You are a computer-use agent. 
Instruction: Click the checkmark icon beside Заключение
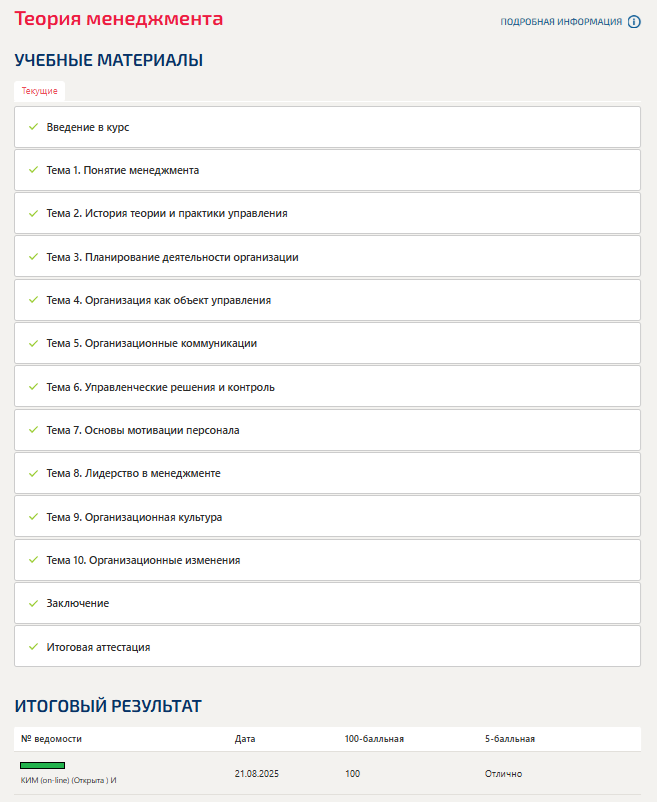click(x=33, y=603)
